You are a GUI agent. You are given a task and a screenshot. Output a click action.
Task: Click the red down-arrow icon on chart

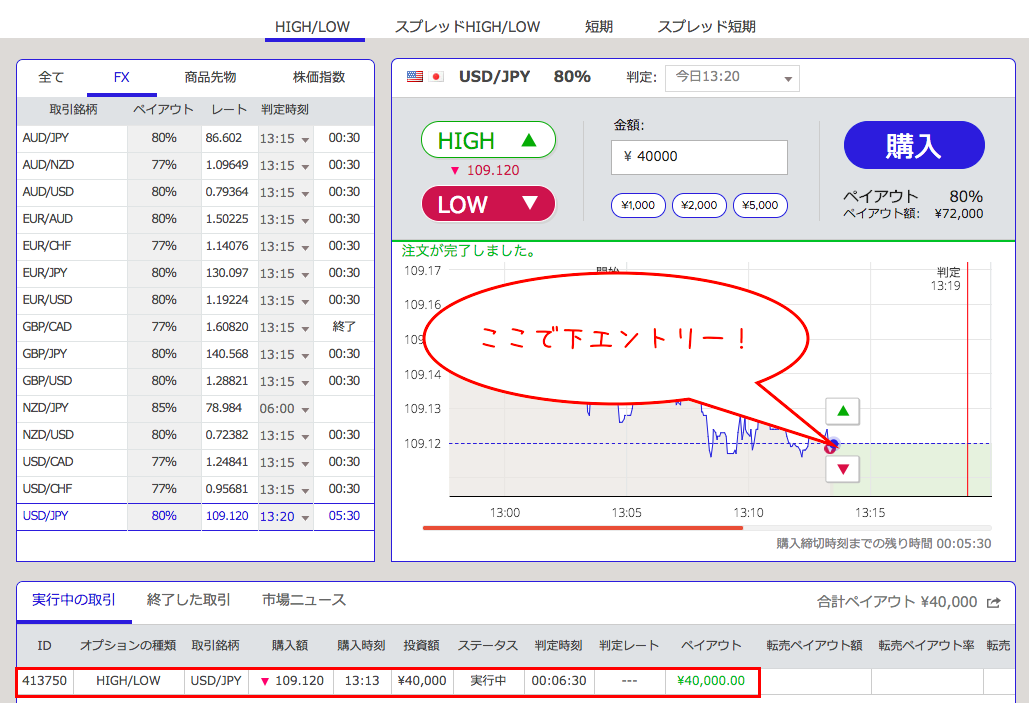point(842,469)
